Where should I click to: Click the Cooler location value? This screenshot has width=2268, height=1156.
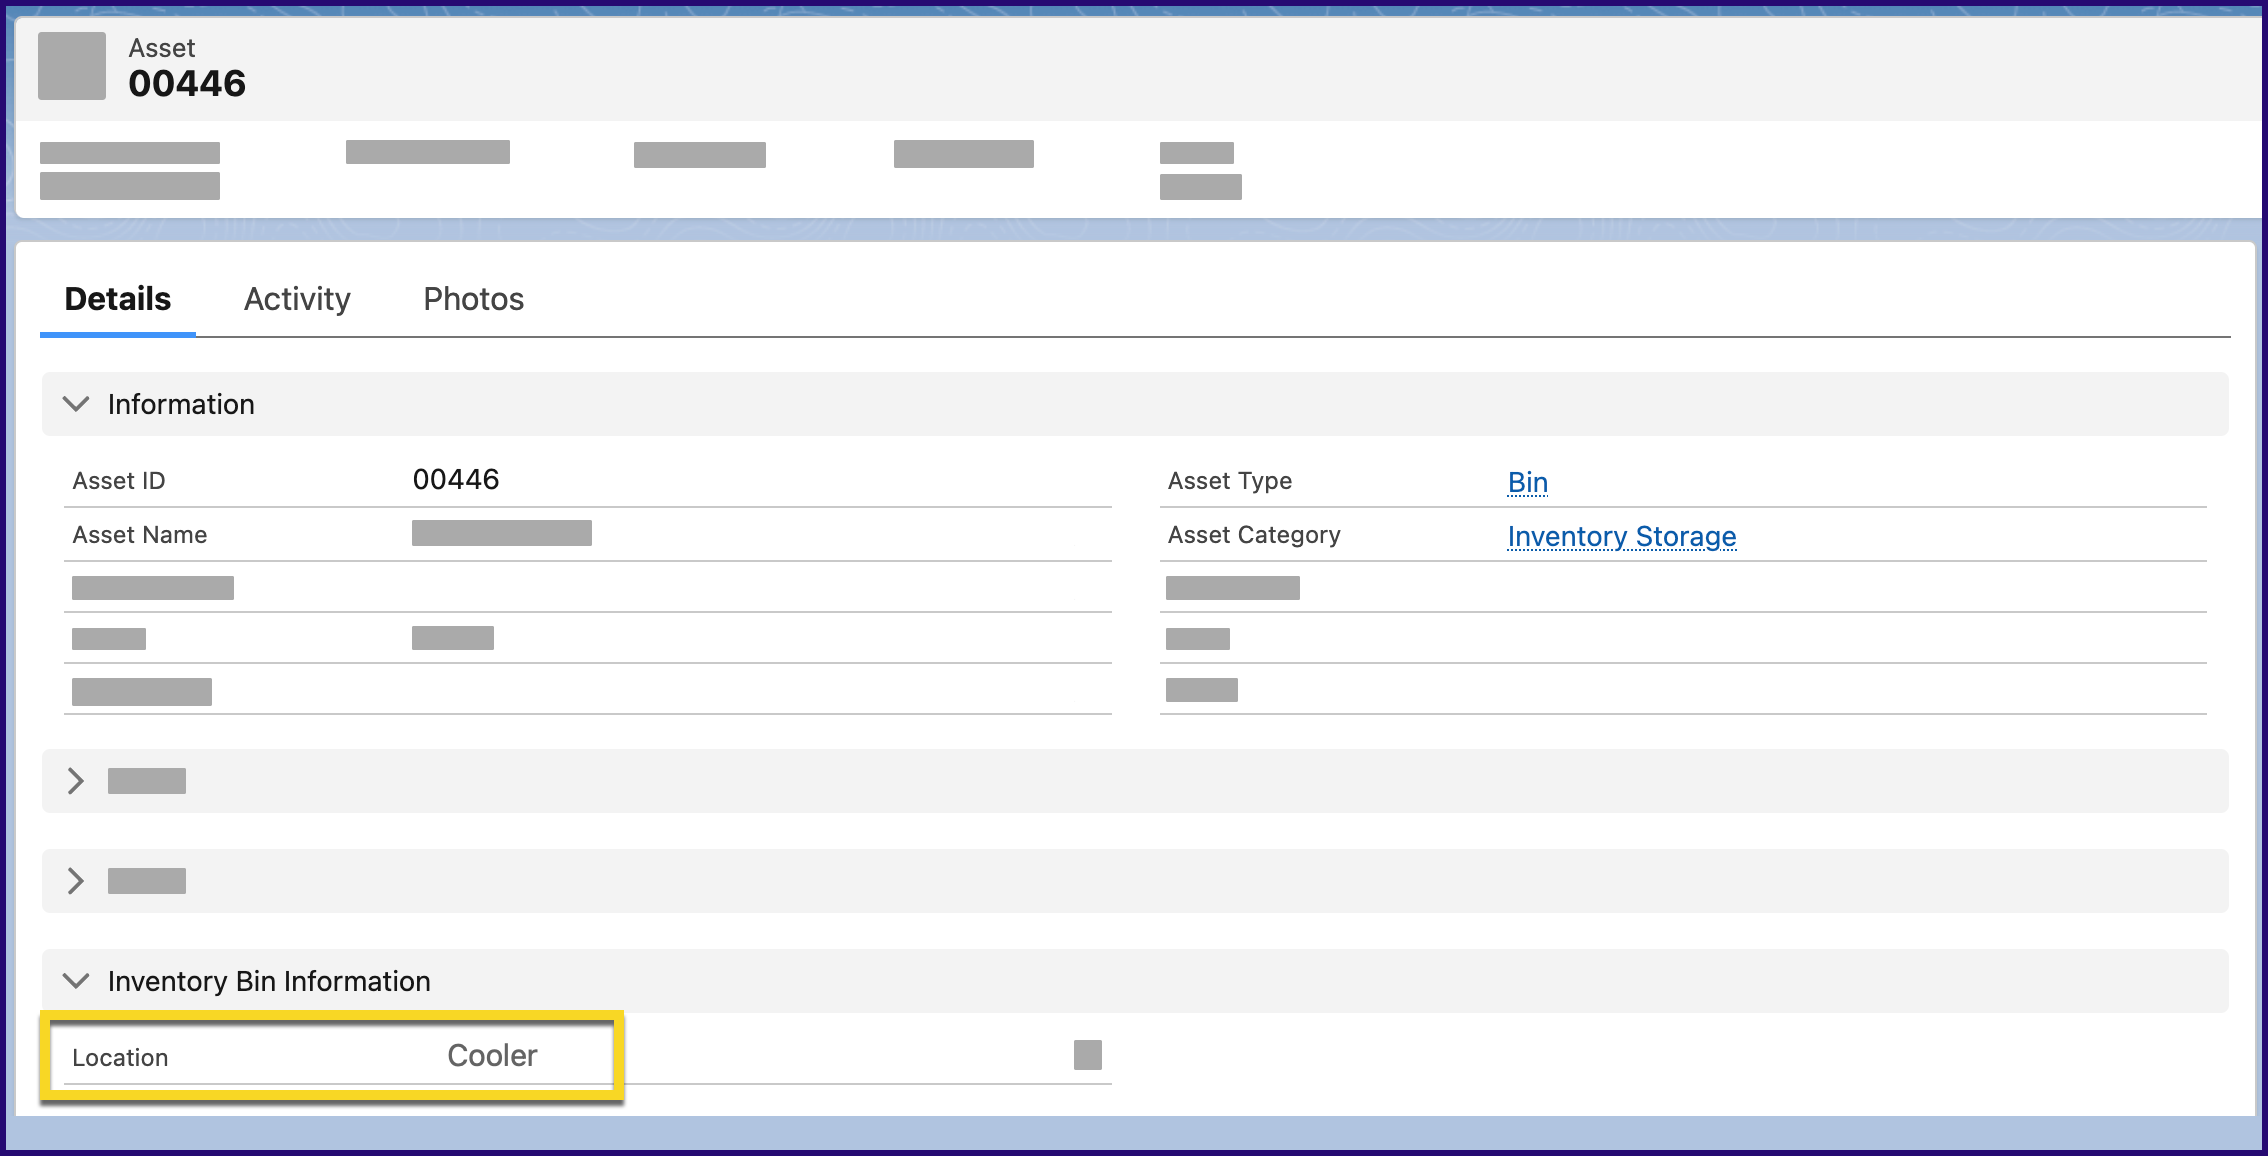[492, 1056]
